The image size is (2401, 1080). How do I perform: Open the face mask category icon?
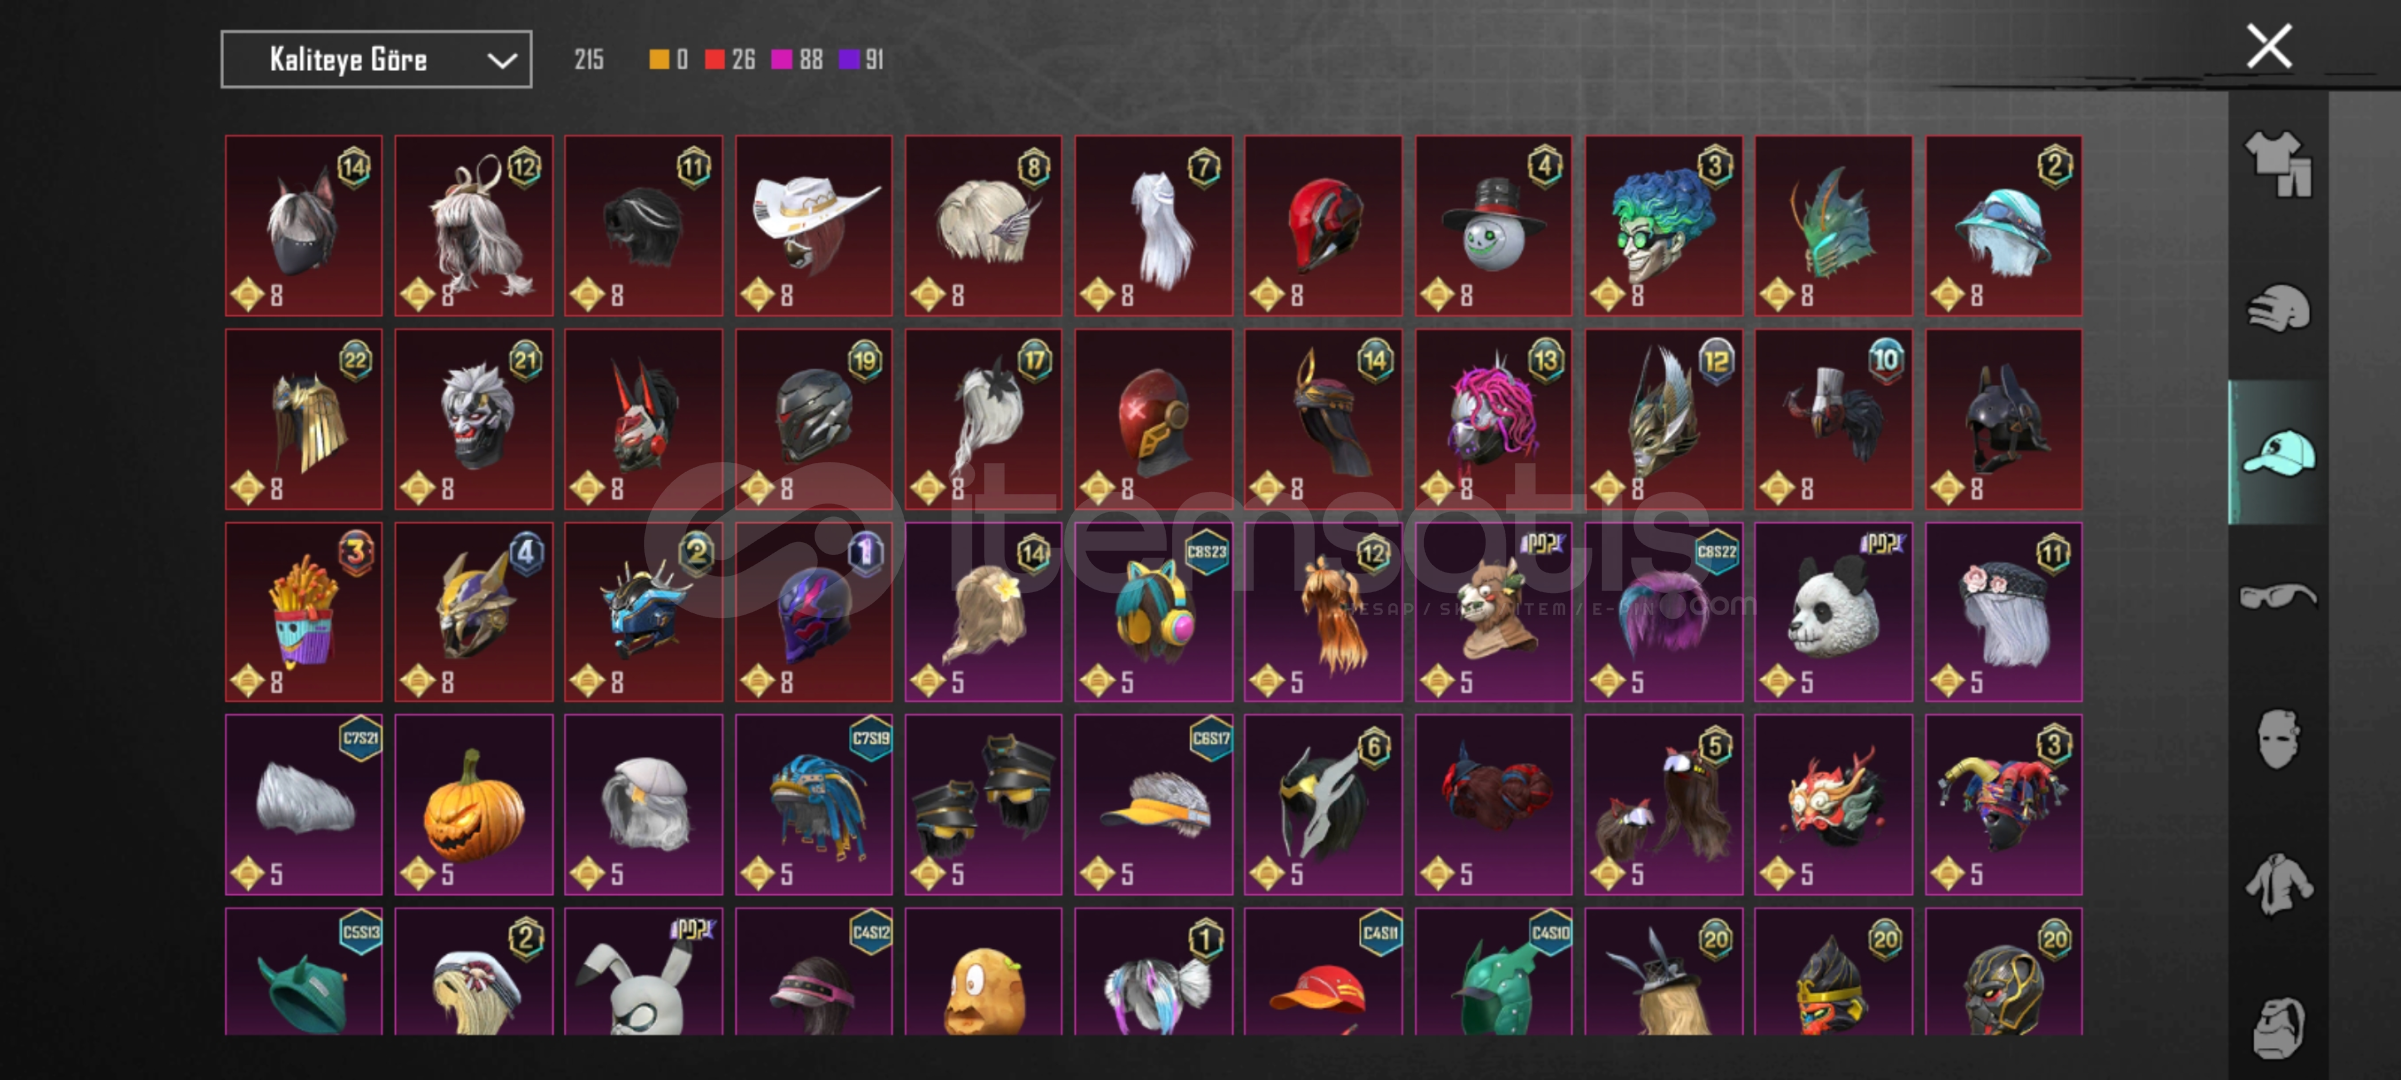[2278, 740]
